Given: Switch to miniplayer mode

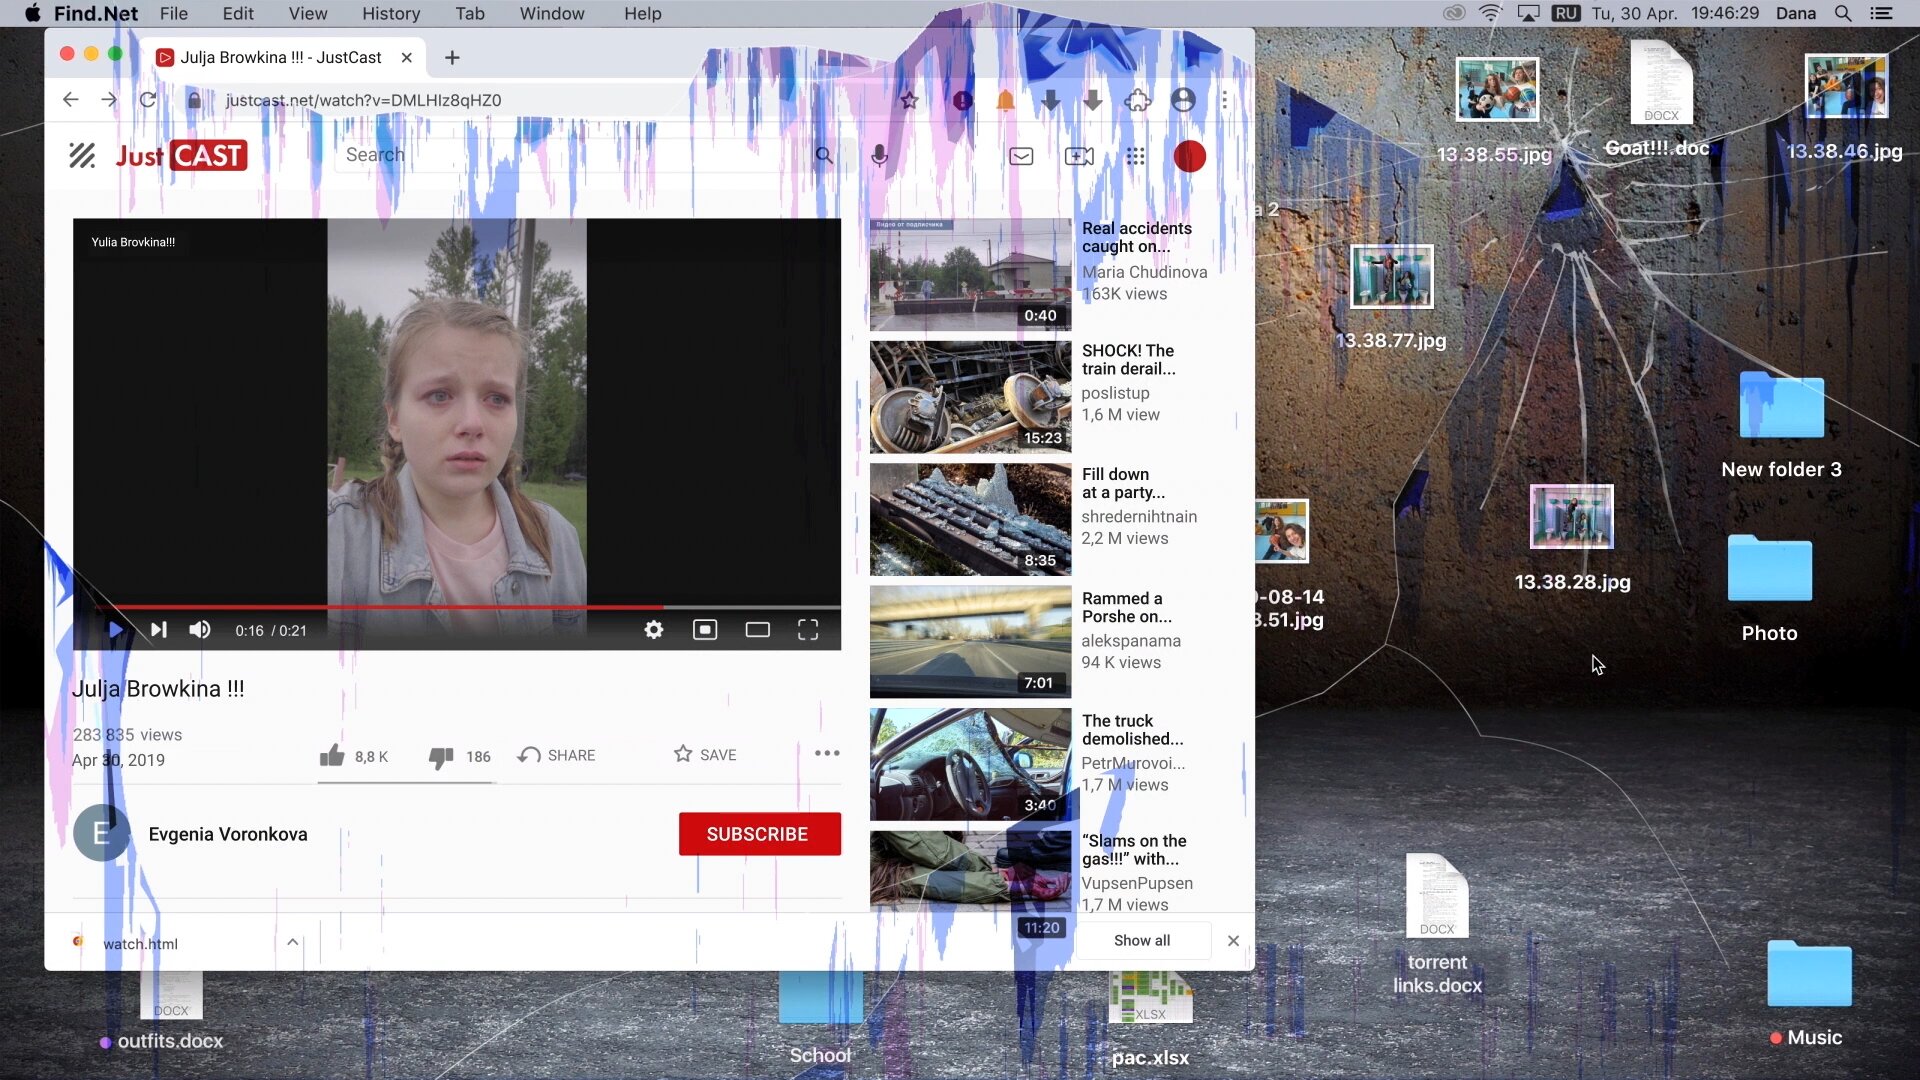Looking at the screenshot, I should 705,630.
